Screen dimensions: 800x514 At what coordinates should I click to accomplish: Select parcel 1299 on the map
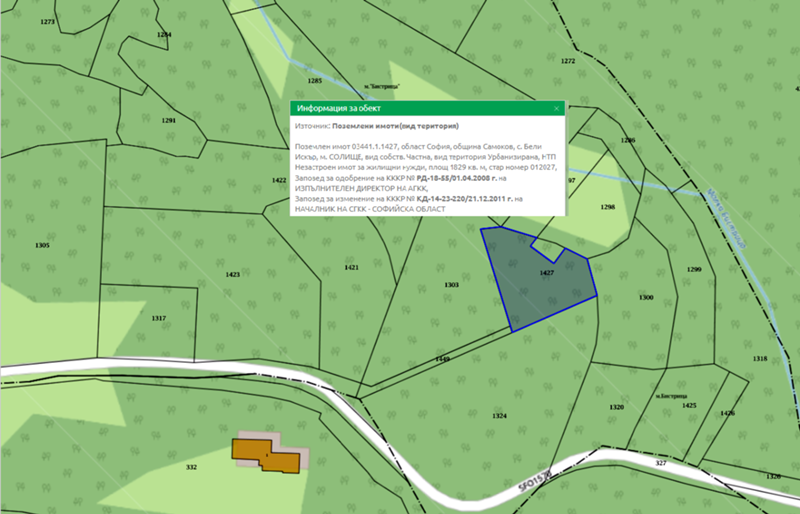click(695, 271)
